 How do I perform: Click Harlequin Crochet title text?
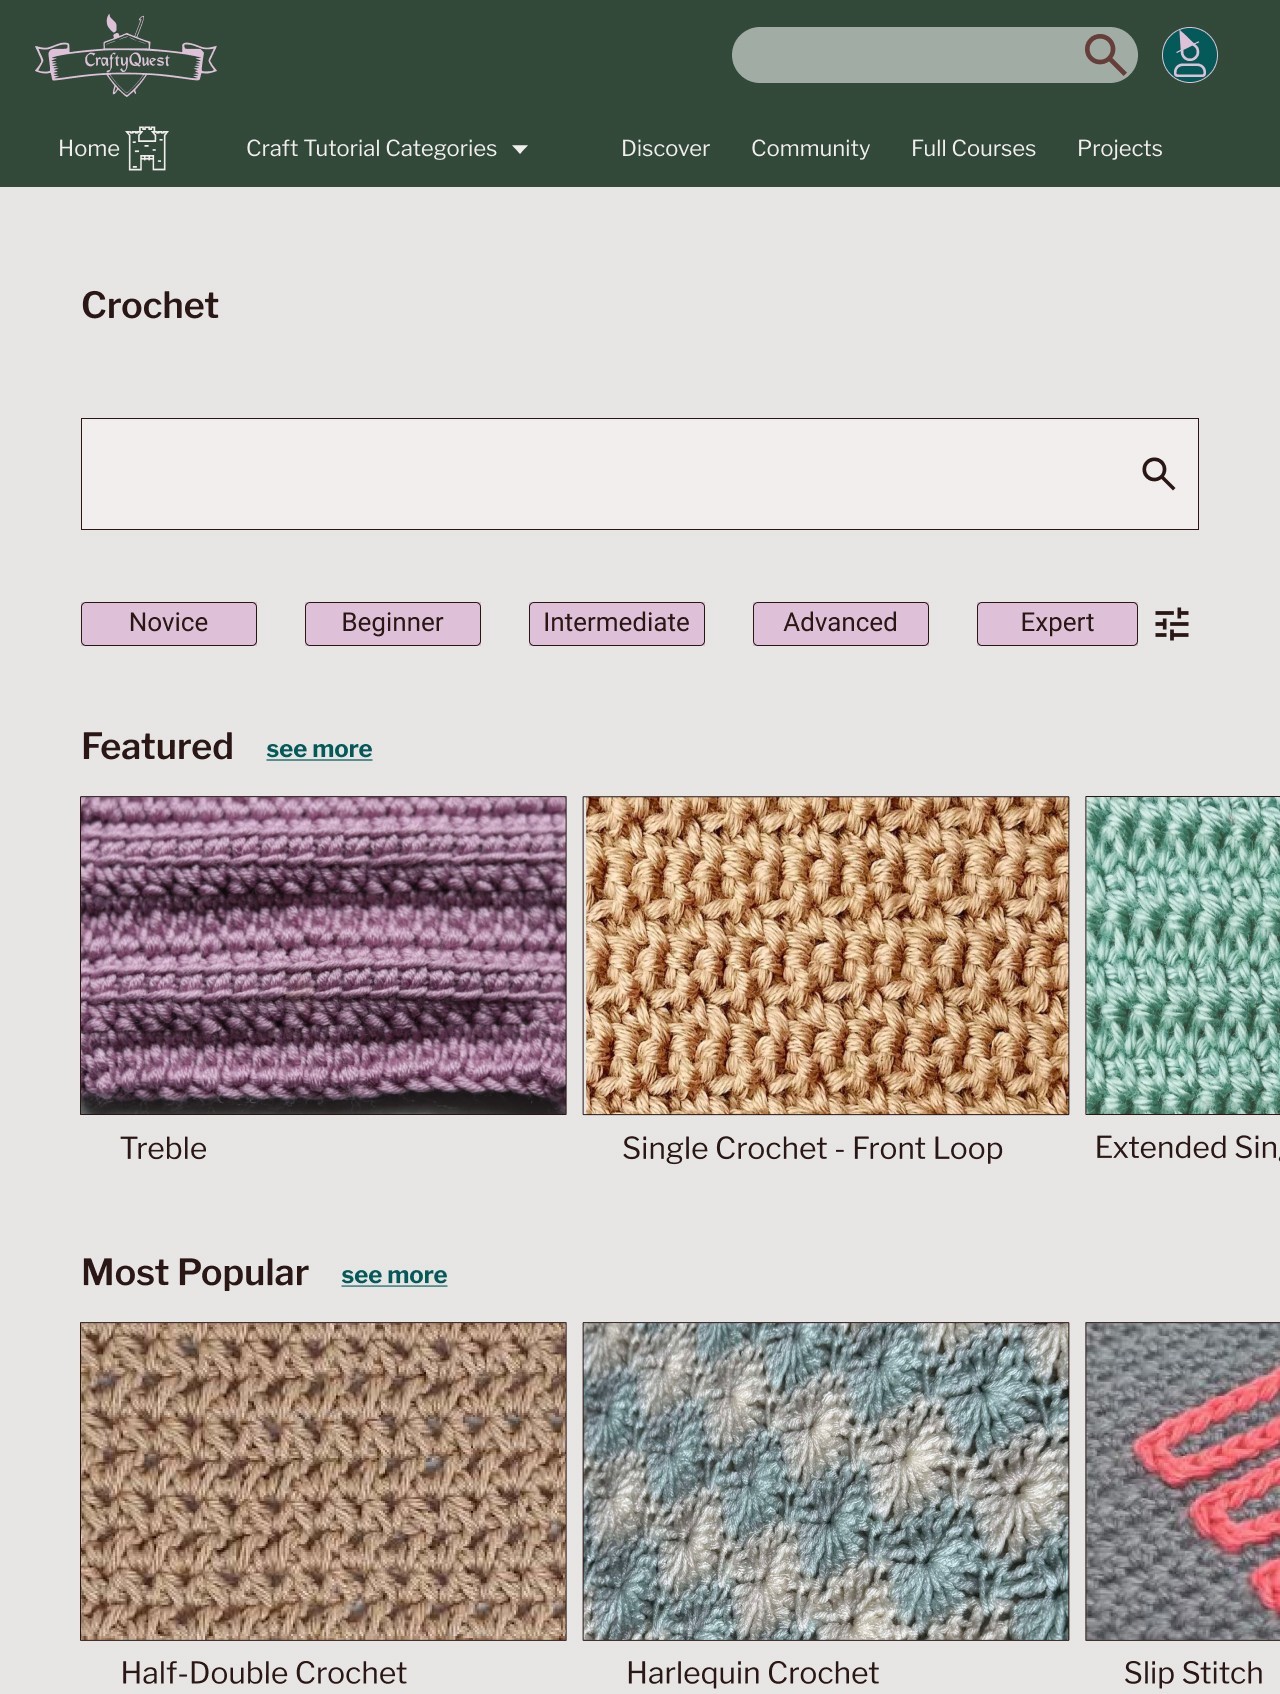pos(753,1672)
